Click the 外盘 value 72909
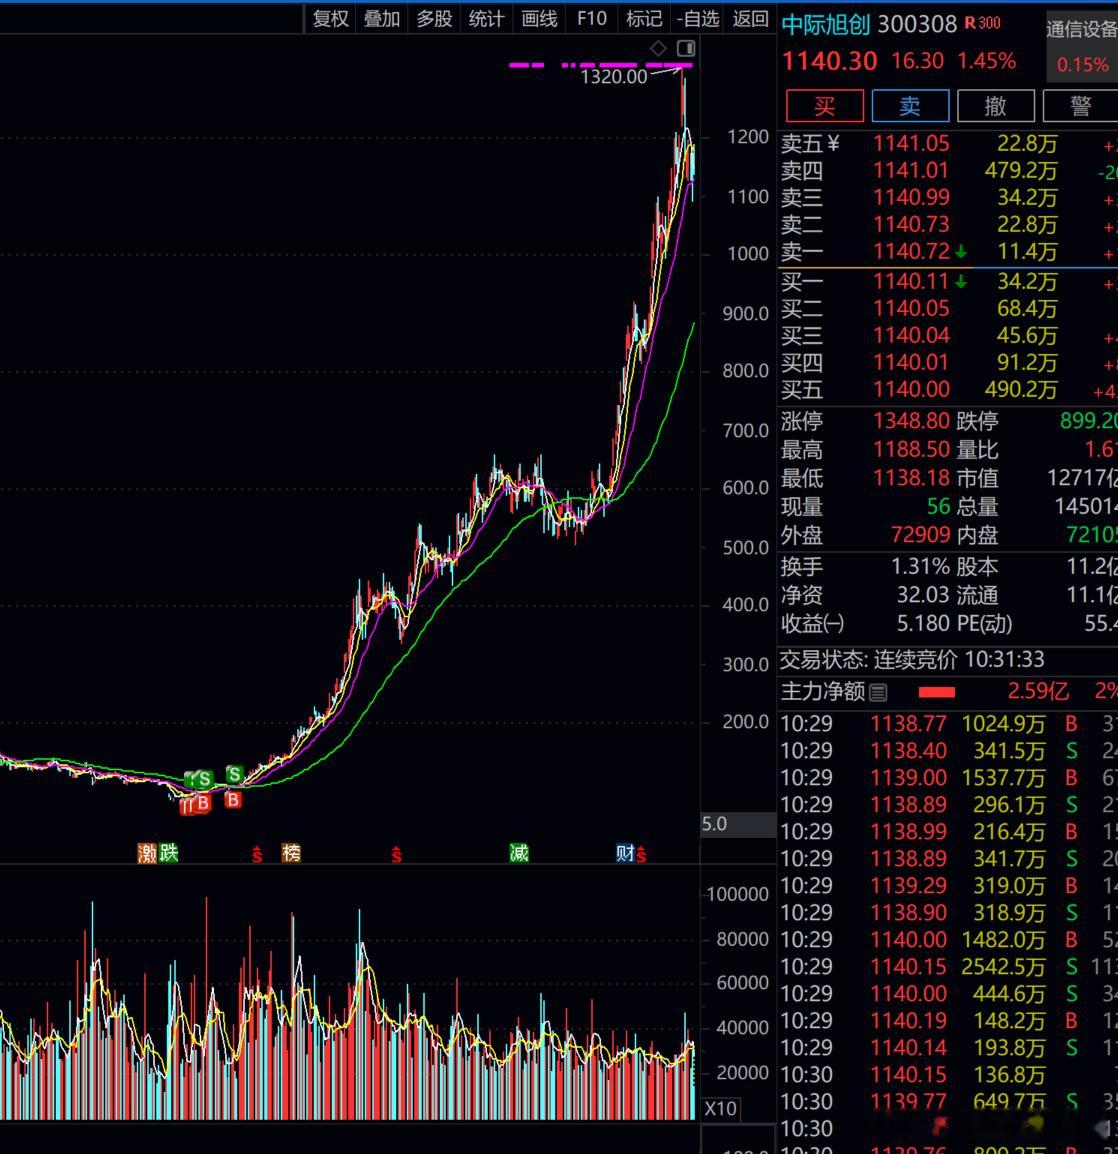Image resolution: width=1118 pixels, height=1154 pixels. (x=920, y=535)
